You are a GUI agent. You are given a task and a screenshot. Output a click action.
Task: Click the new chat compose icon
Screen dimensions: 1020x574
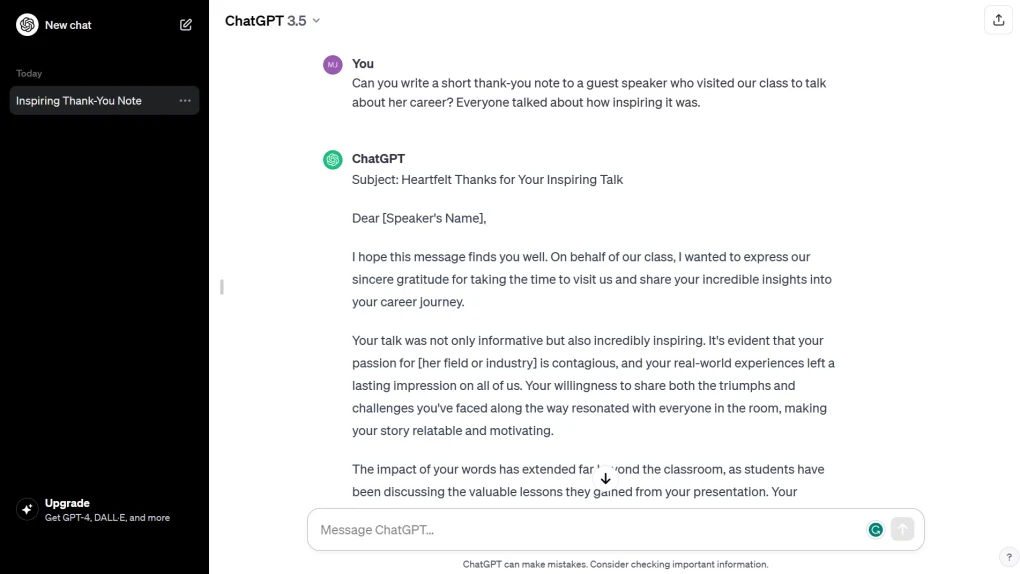186,25
